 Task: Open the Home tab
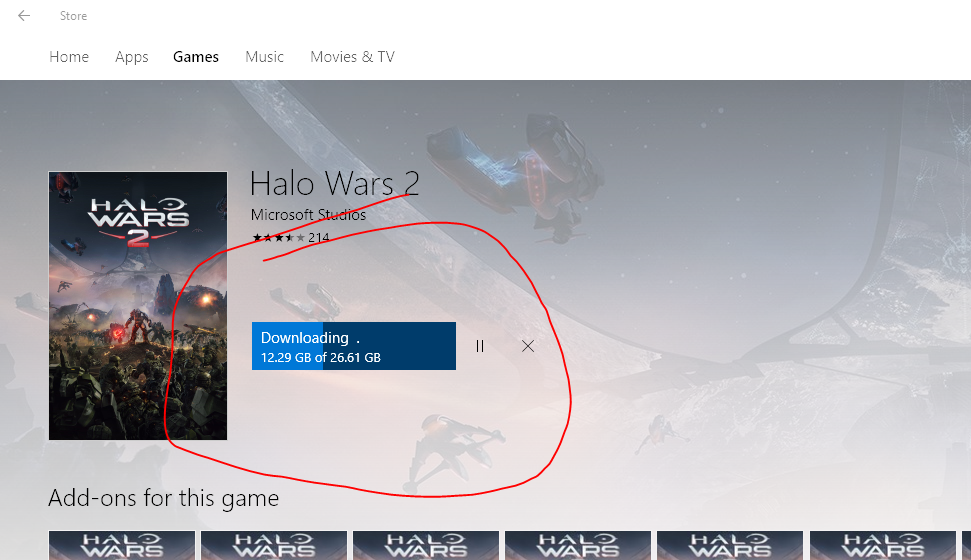69,57
